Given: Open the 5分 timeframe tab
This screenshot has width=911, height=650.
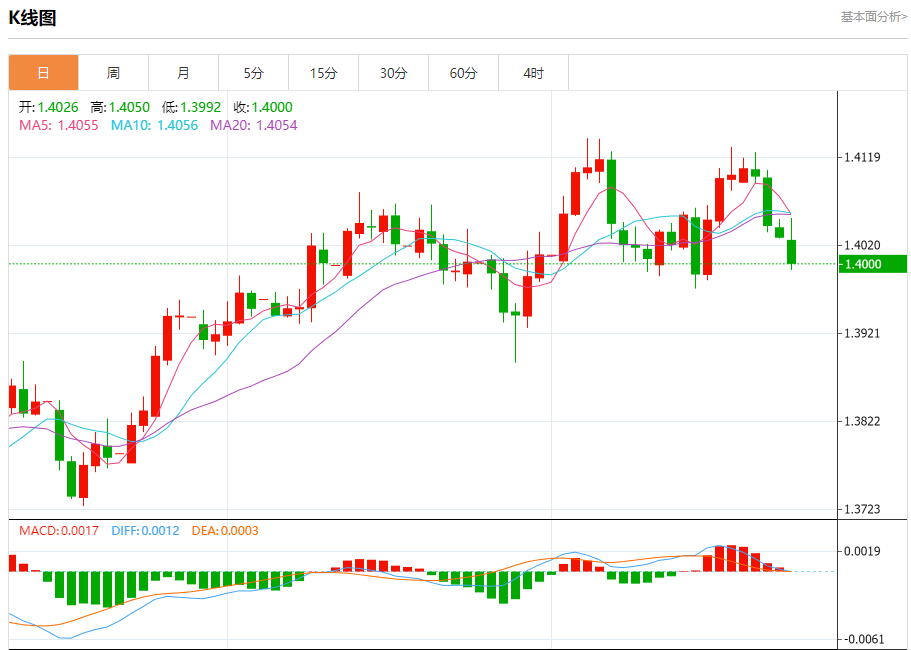Looking at the screenshot, I should click(x=253, y=73).
